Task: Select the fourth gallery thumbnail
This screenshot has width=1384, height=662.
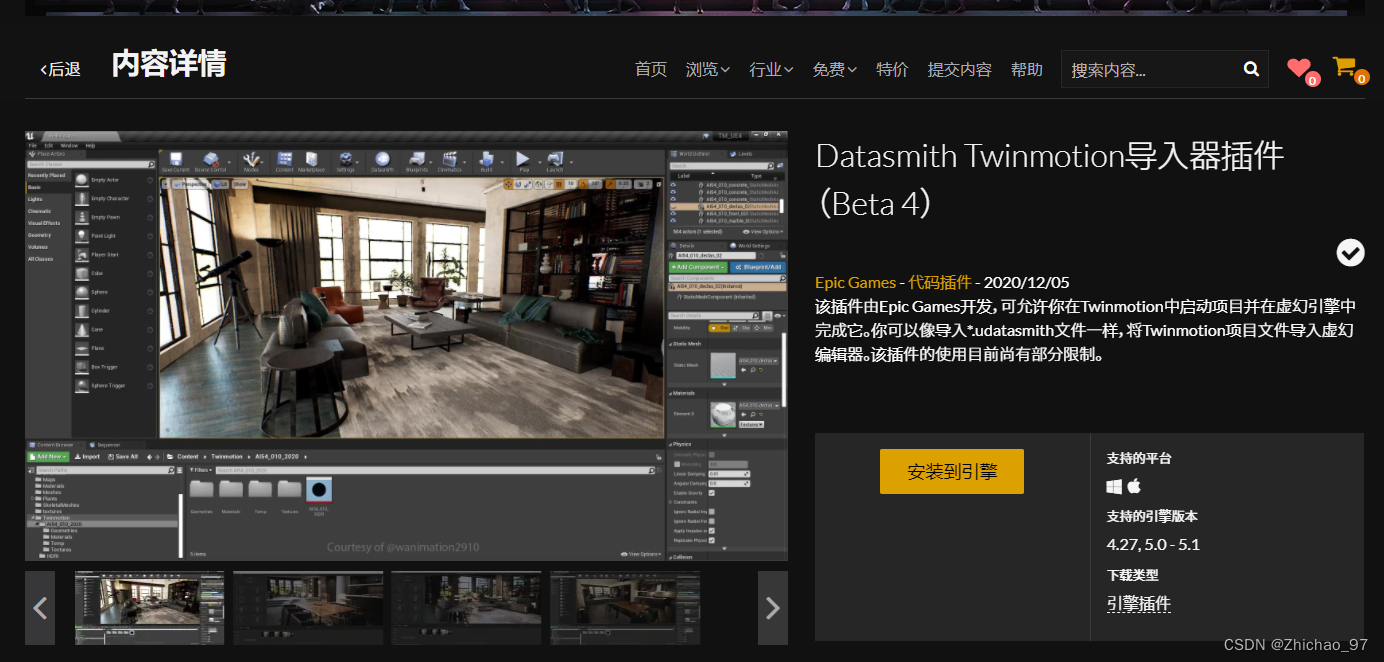Action: point(625,608)
